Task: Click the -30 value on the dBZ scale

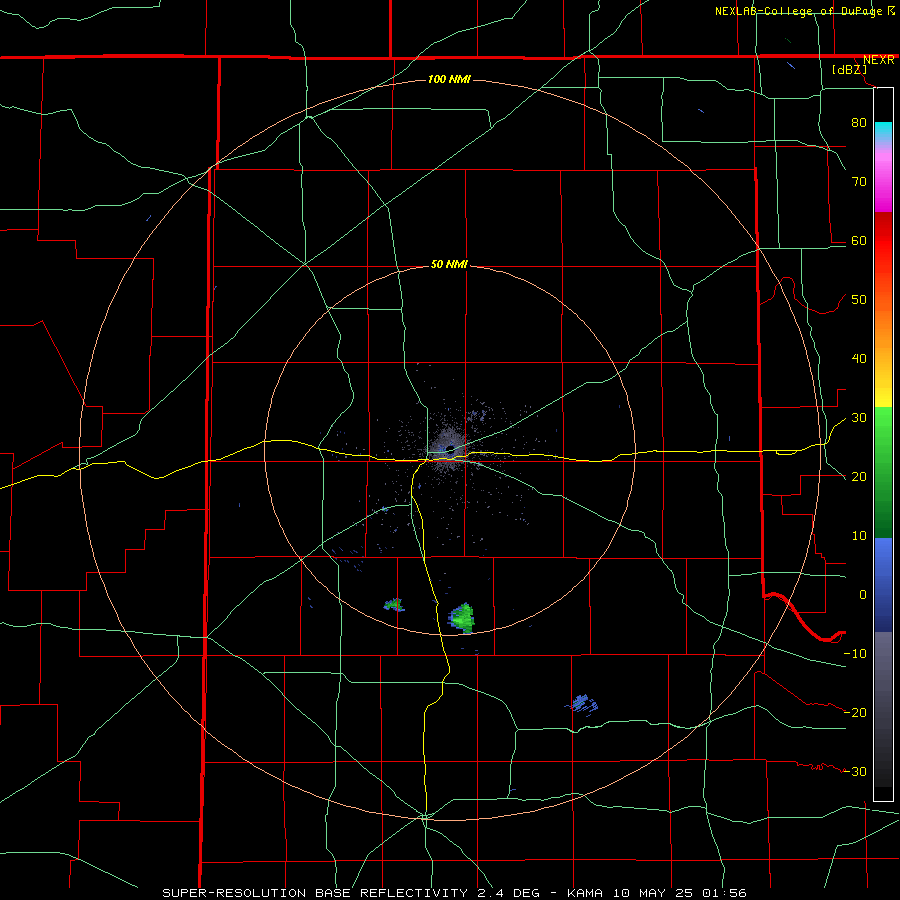Action: [x=855, y=771]
